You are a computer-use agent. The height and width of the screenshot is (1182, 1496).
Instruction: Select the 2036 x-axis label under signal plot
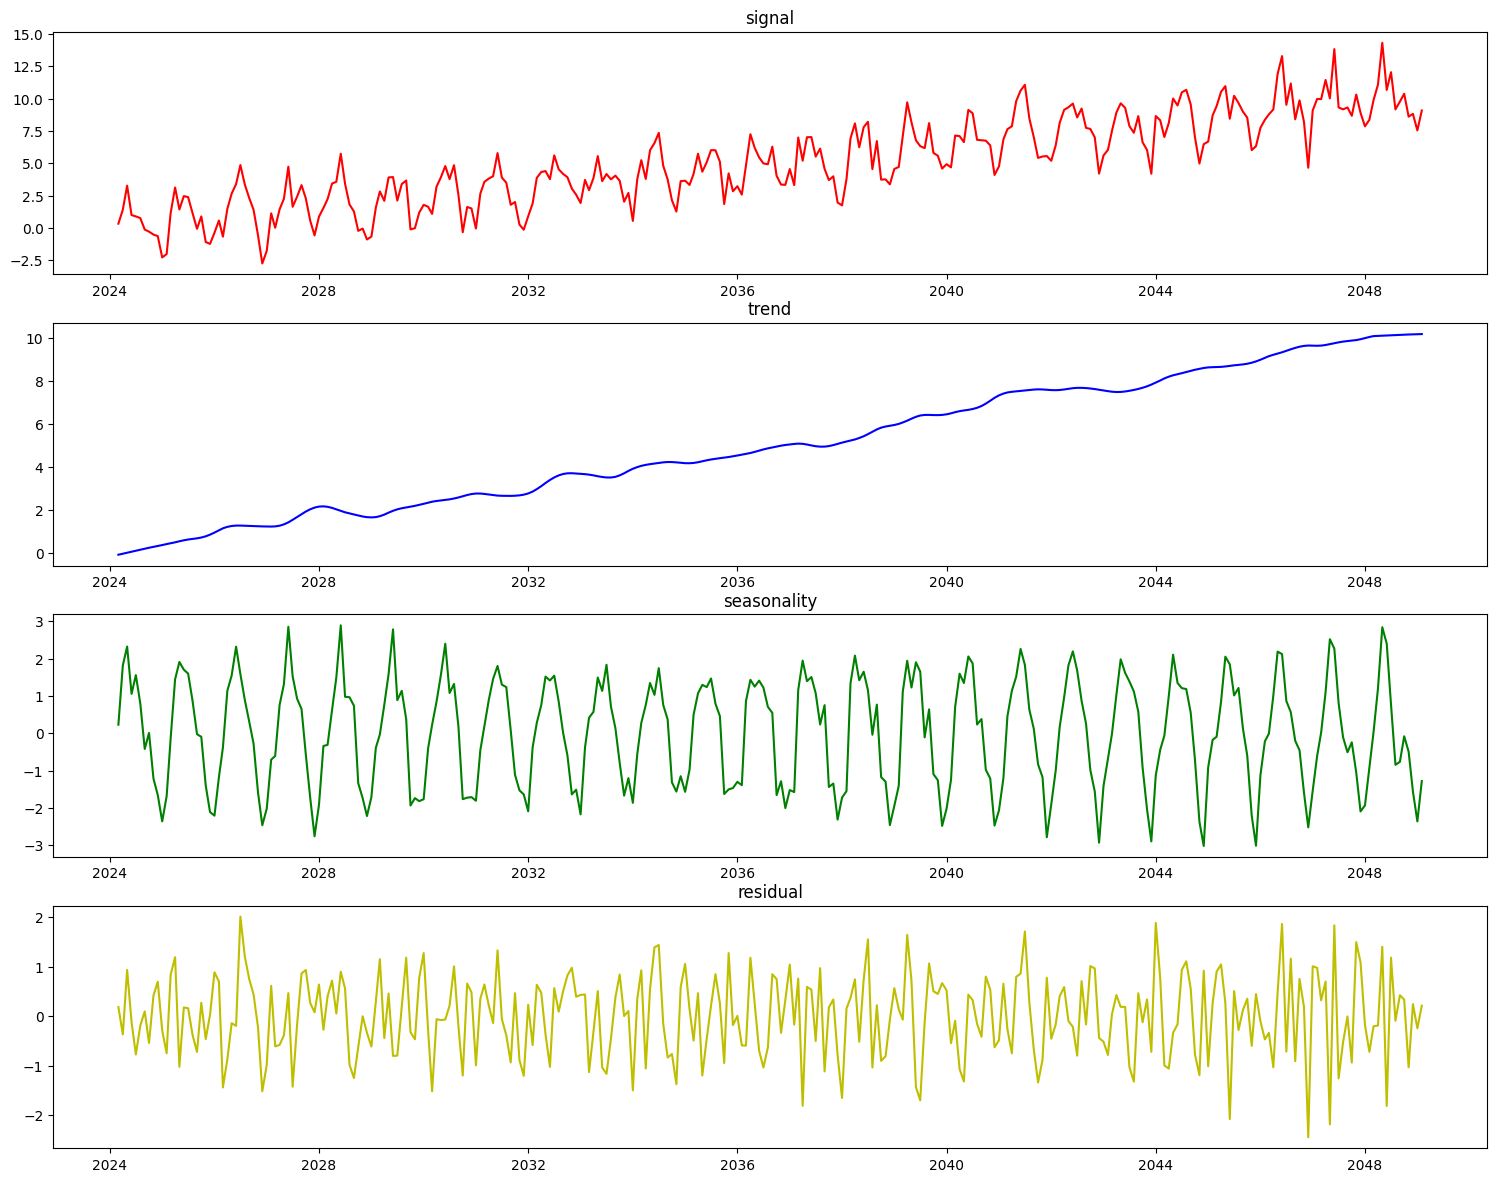(737, 291)
